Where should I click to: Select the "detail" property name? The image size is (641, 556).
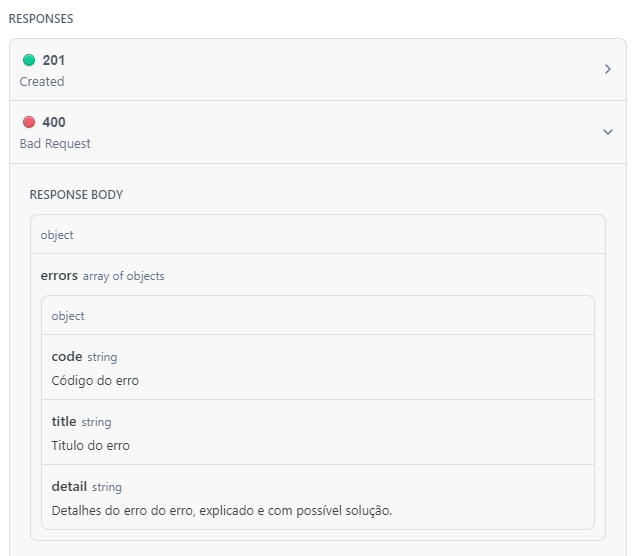tap(69, 486)
